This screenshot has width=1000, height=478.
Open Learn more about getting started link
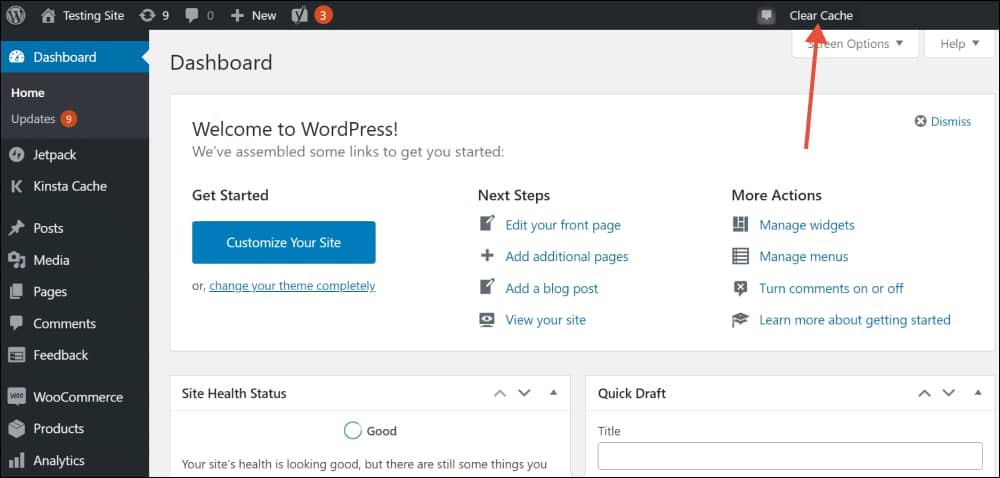855,320
